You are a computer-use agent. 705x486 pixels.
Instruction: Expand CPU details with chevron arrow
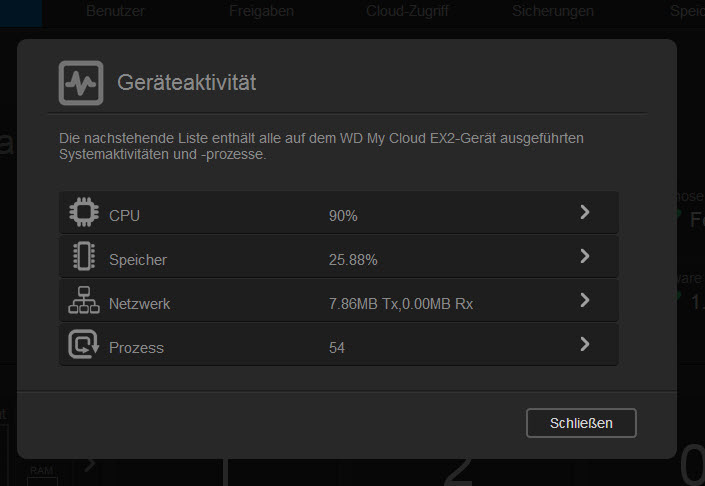585,212
